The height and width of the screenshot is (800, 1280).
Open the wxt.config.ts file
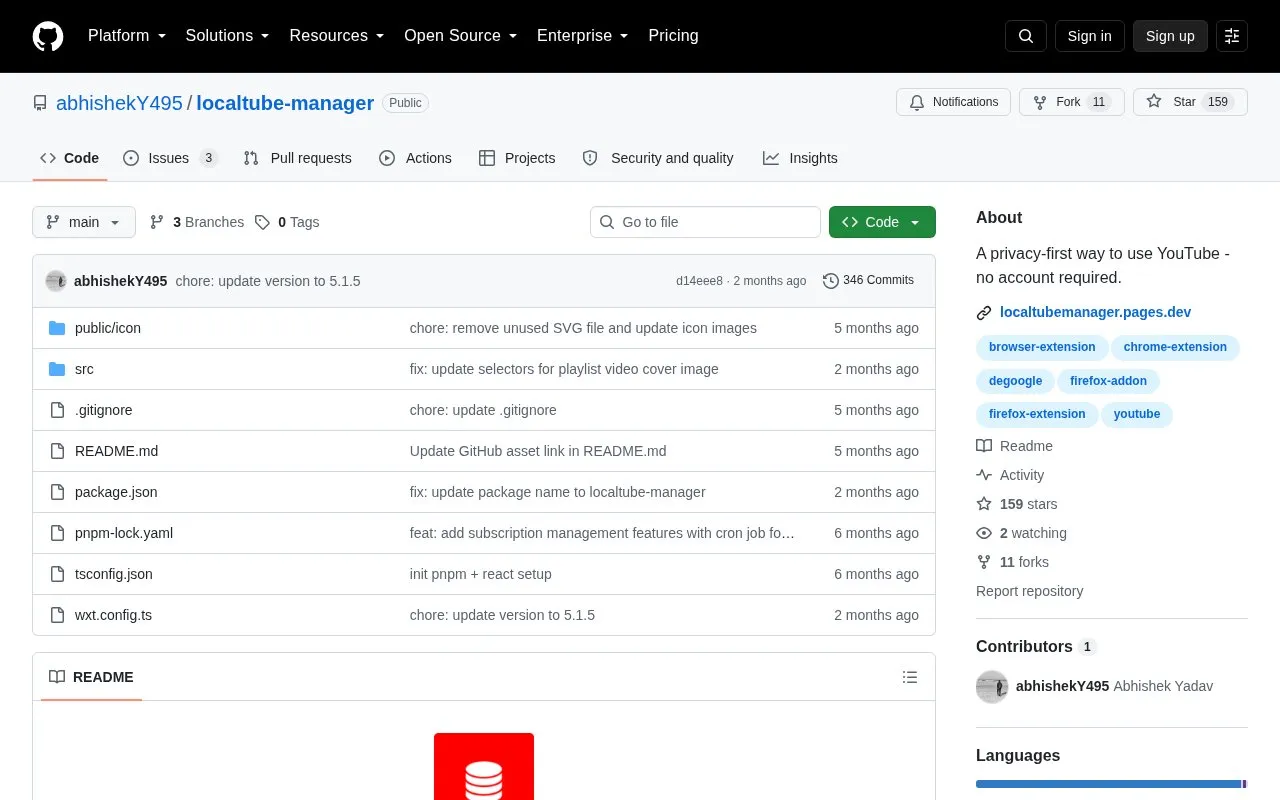click(113, 615)
